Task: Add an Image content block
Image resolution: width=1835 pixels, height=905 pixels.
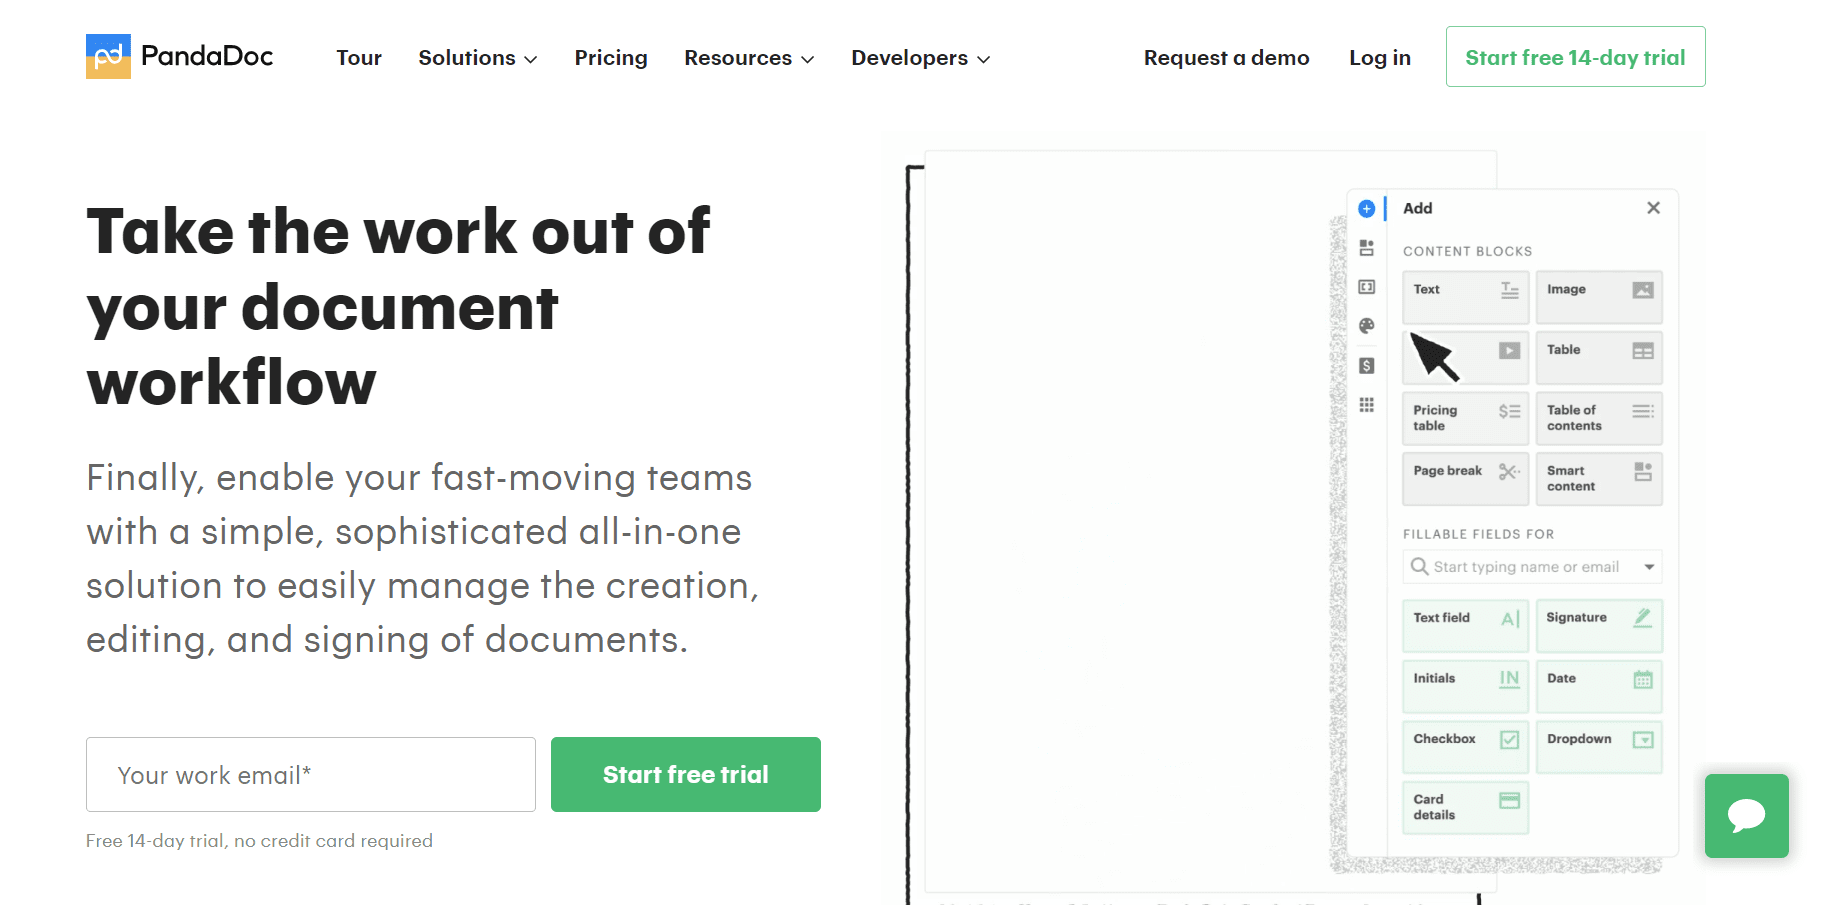Action: click(x=1599, y=297)
